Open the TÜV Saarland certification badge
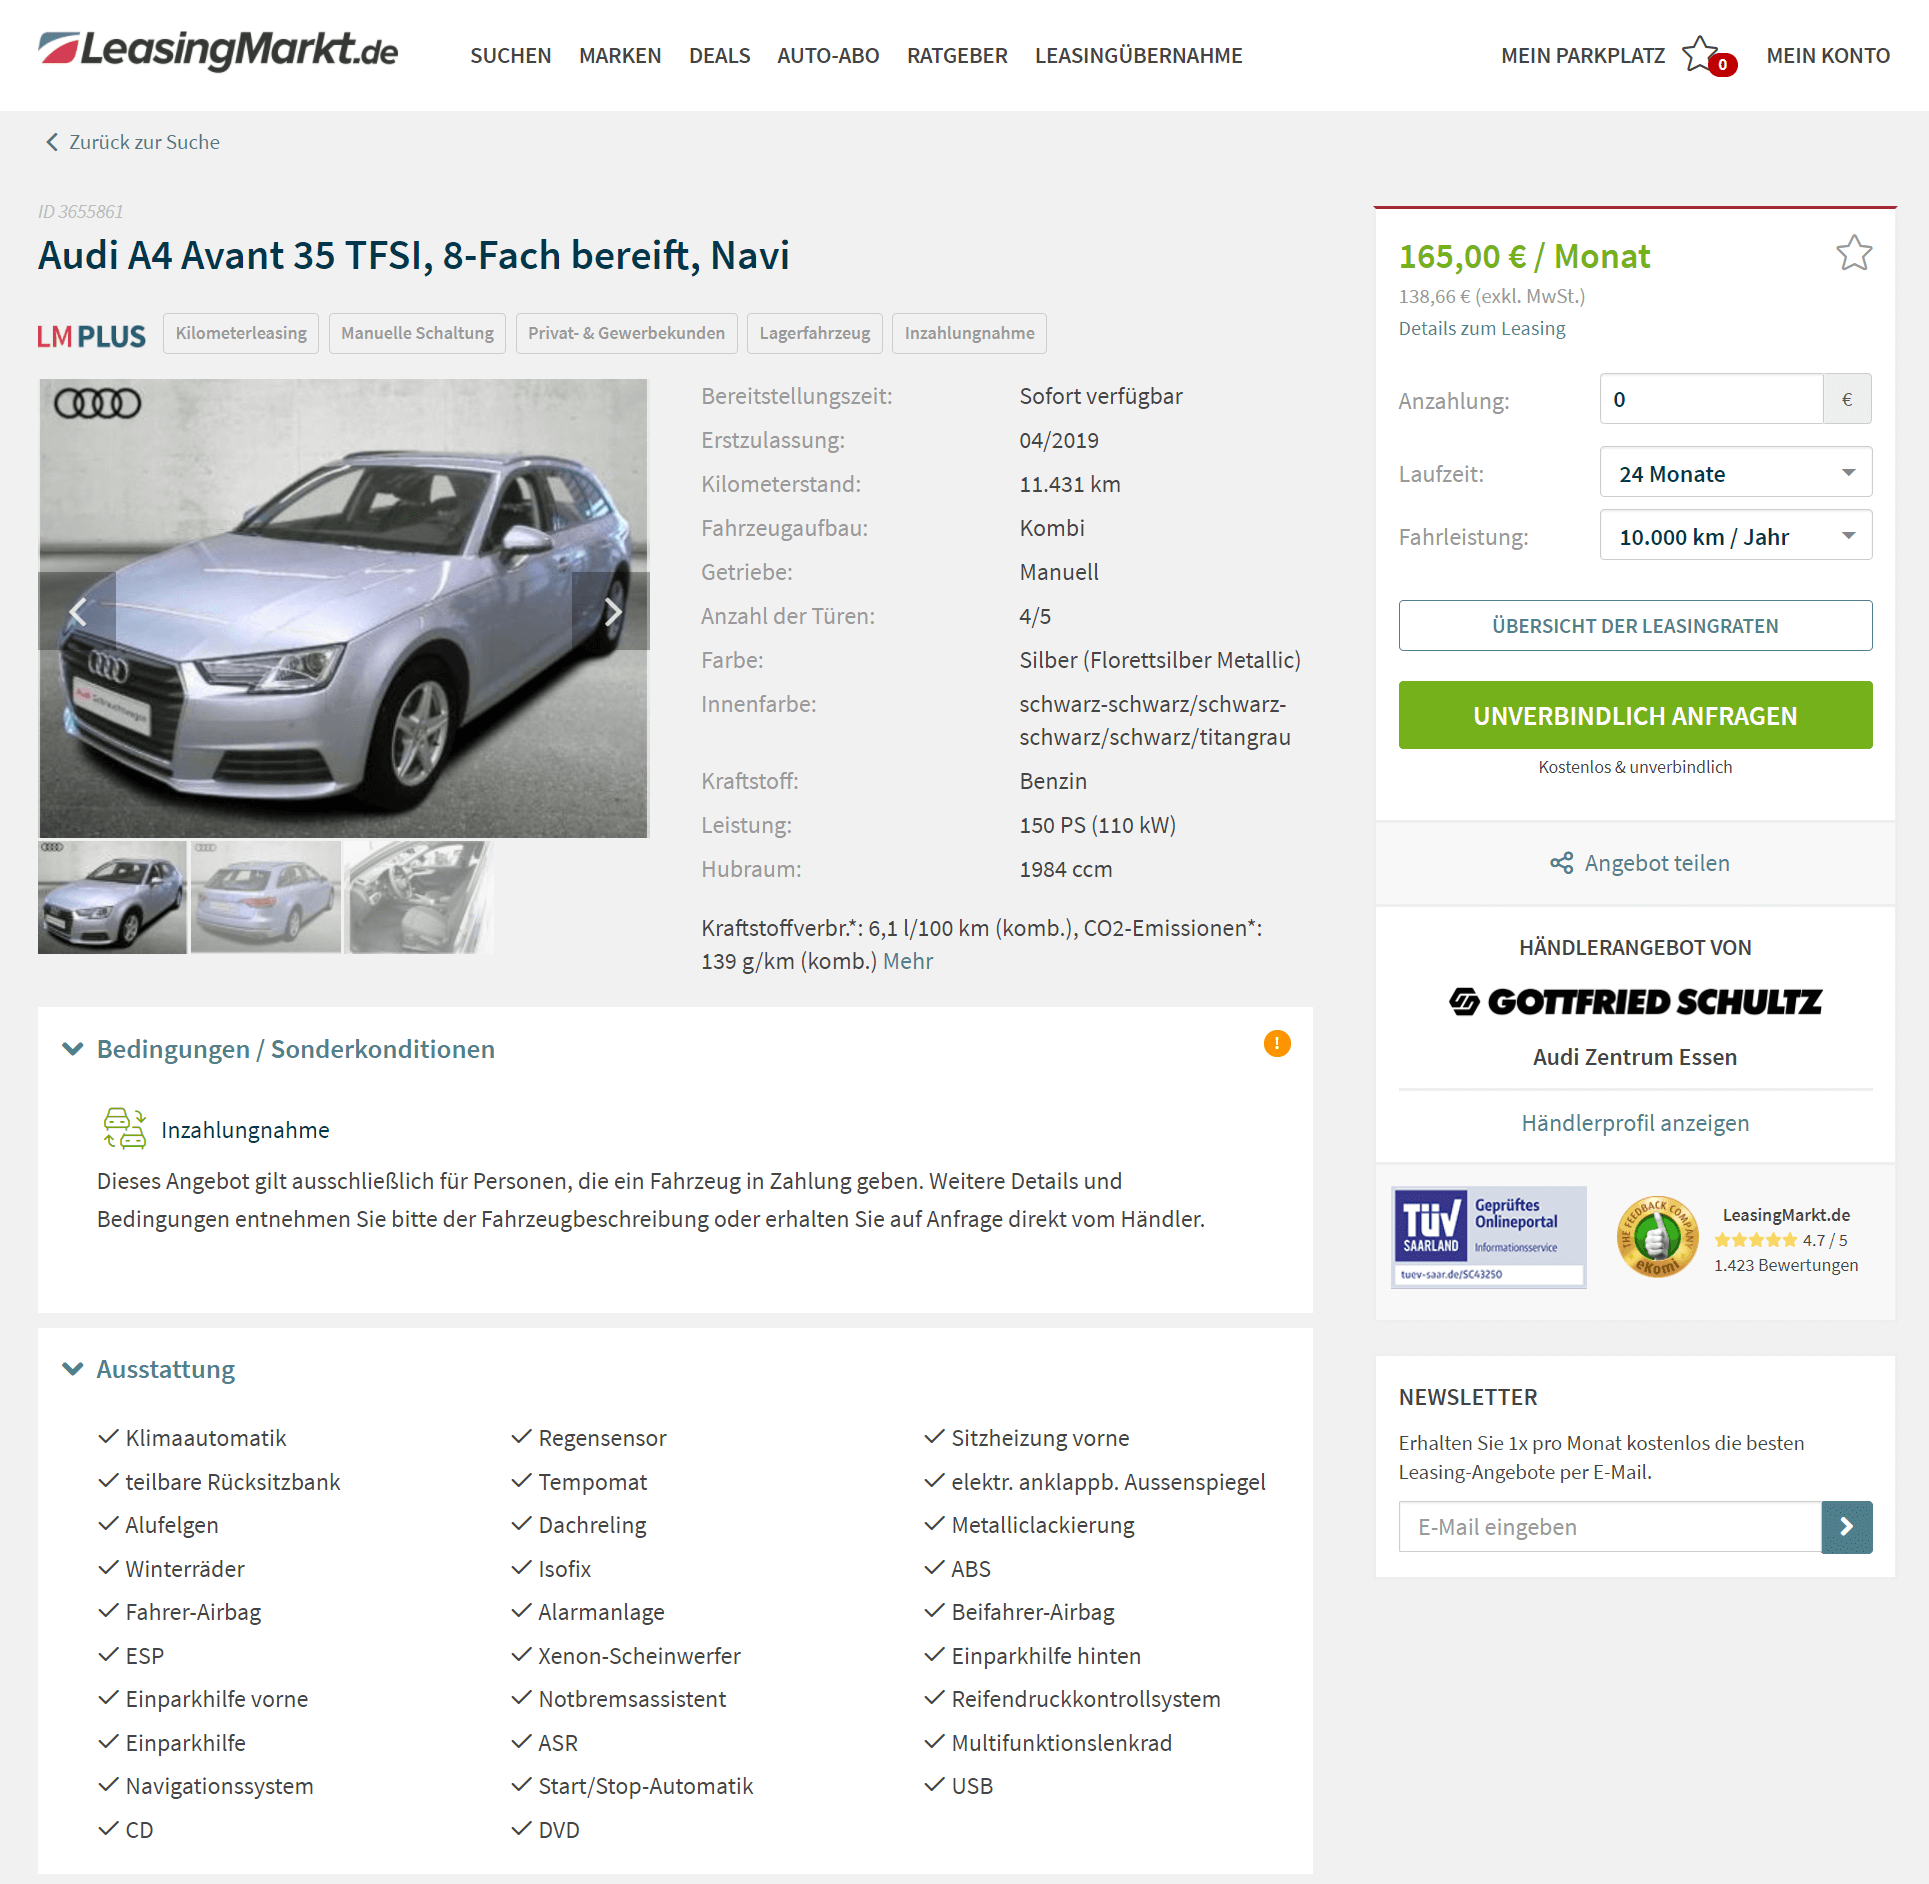This screenshot has width=1929, height=1884. point(1489,1237)
